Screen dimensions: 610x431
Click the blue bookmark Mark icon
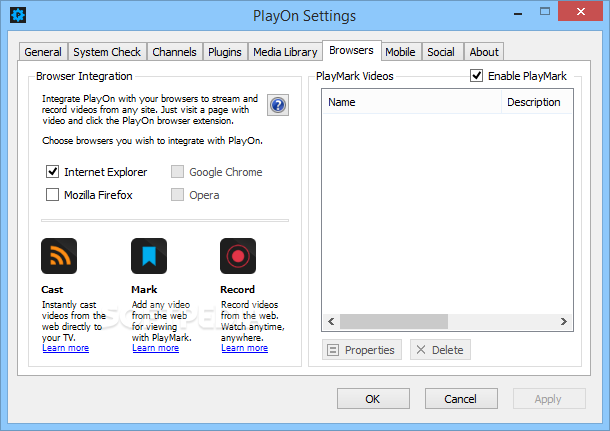[x=149, y=256]
